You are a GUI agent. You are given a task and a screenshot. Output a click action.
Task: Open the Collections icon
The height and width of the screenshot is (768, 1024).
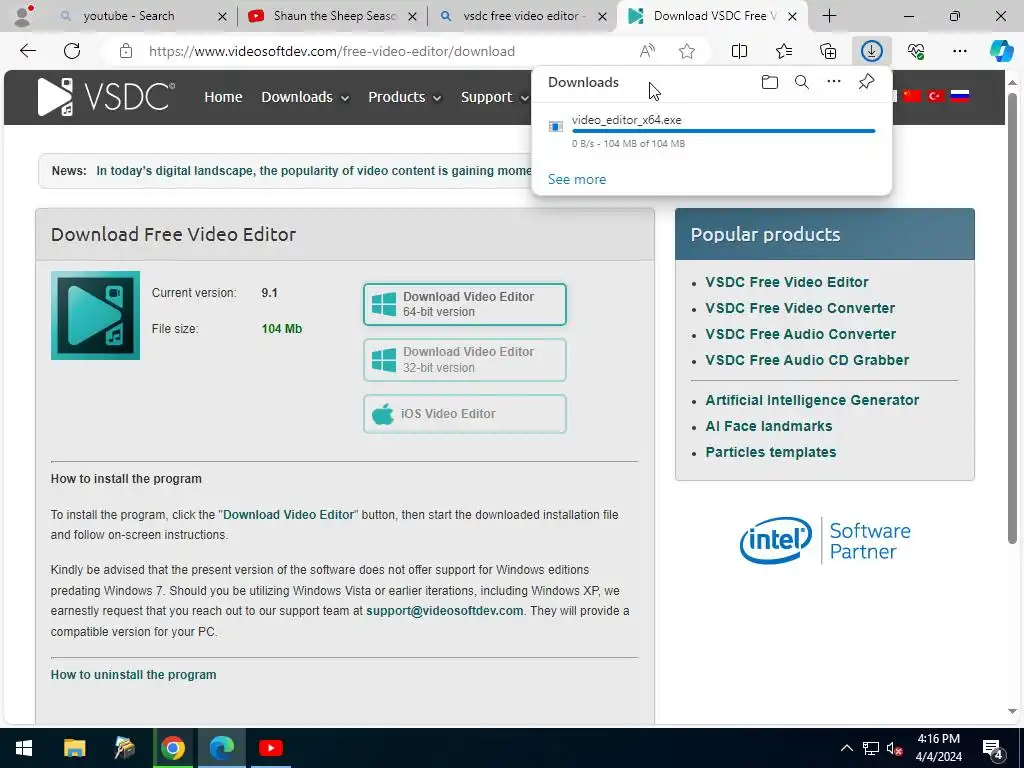(x=828, y=51)
